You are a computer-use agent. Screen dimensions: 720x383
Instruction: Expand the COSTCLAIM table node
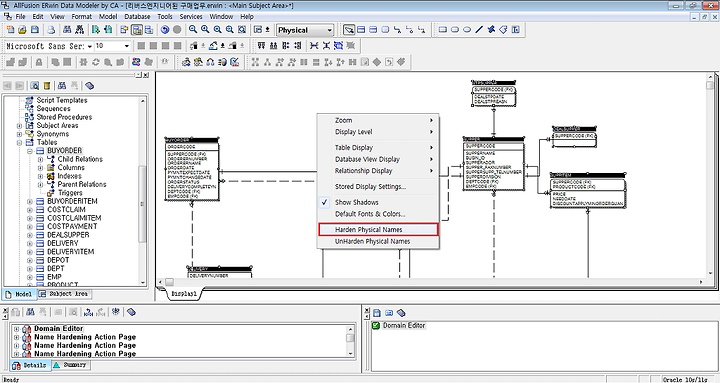(x=30, y=209)
